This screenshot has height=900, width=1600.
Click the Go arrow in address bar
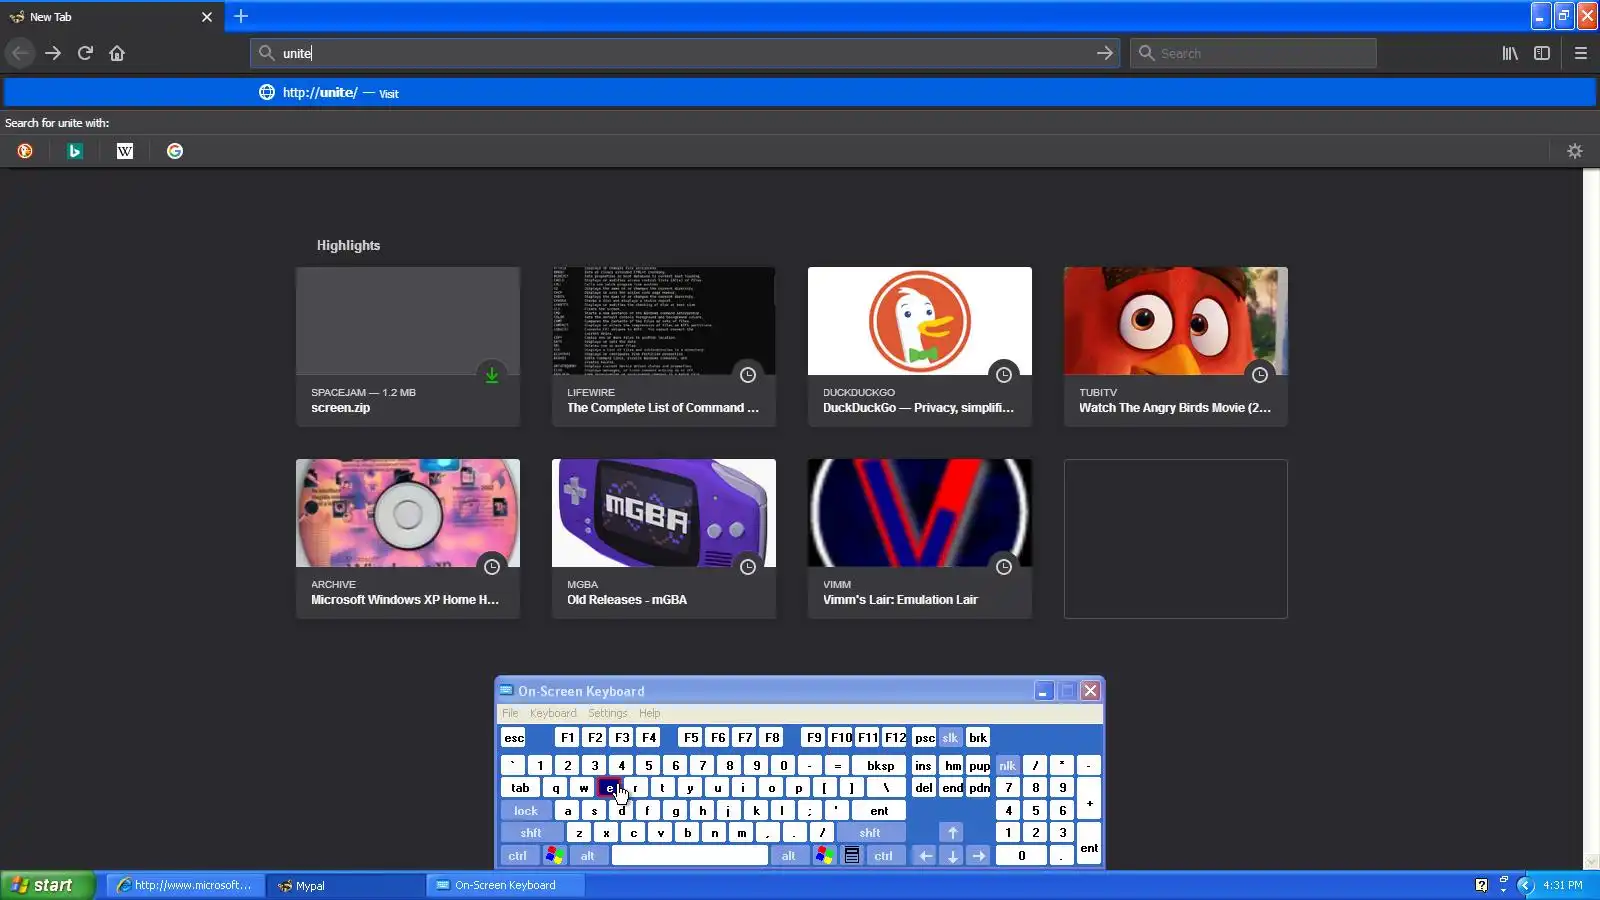click(1104, 53)
